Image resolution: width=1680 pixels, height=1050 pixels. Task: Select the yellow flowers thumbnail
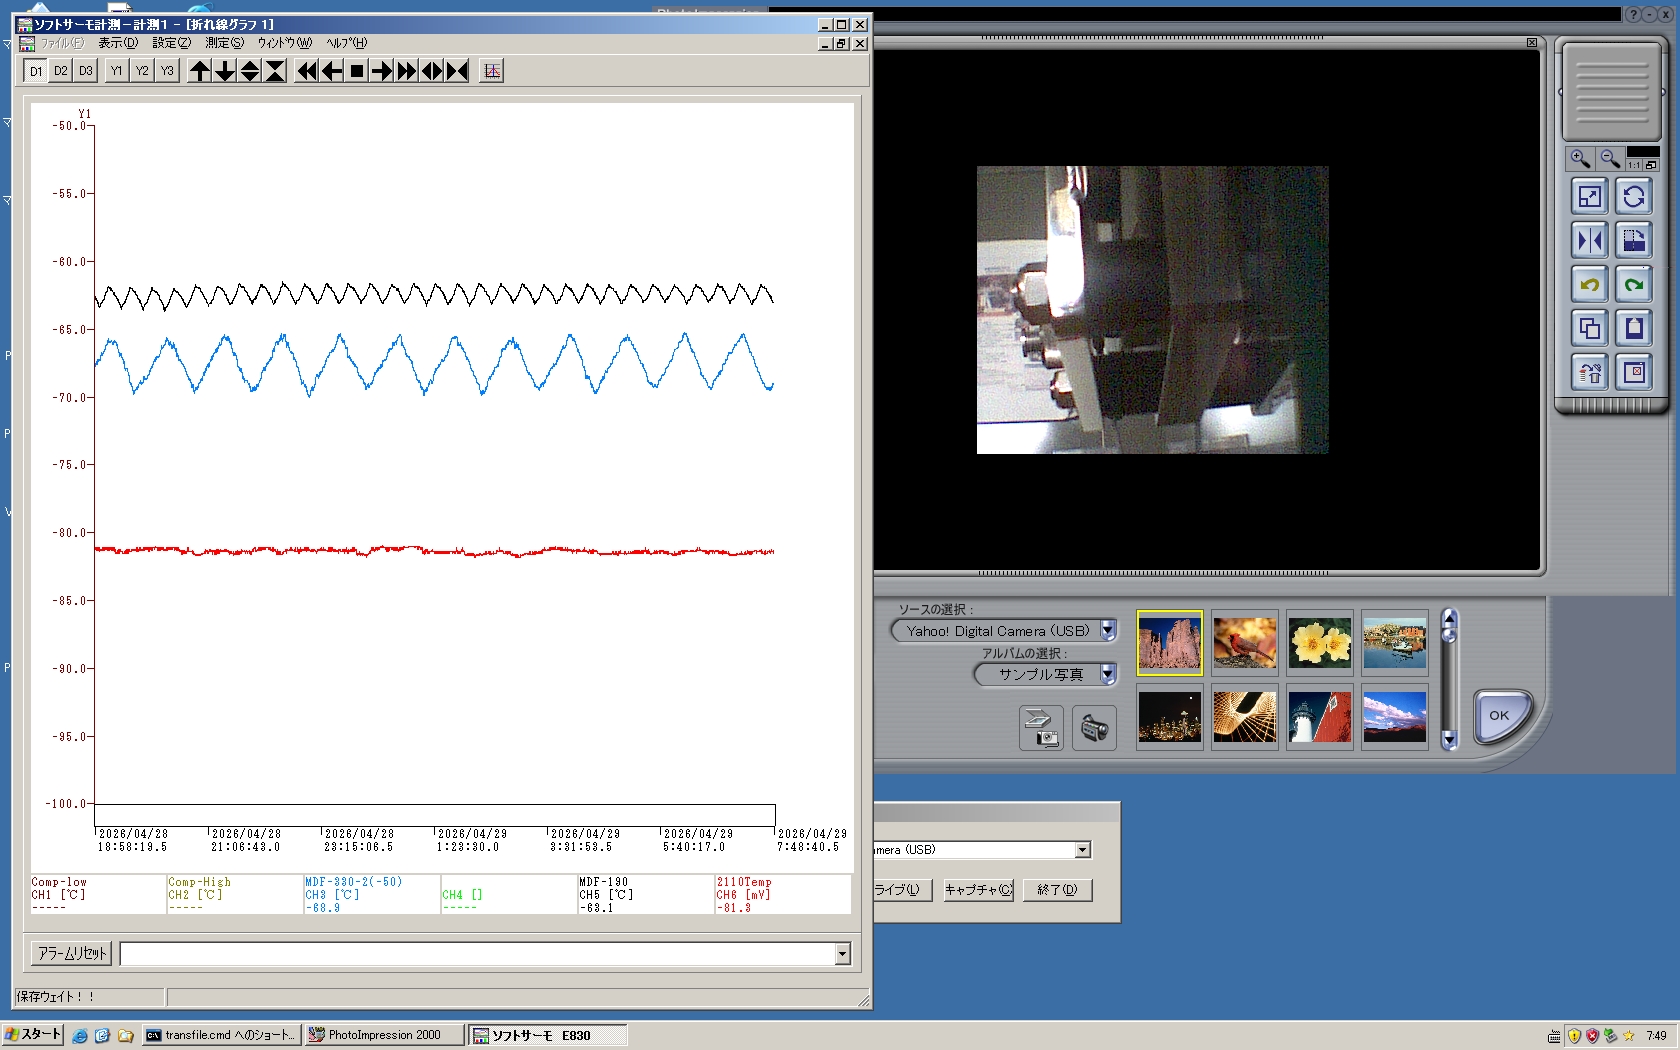coord(1320,643)
